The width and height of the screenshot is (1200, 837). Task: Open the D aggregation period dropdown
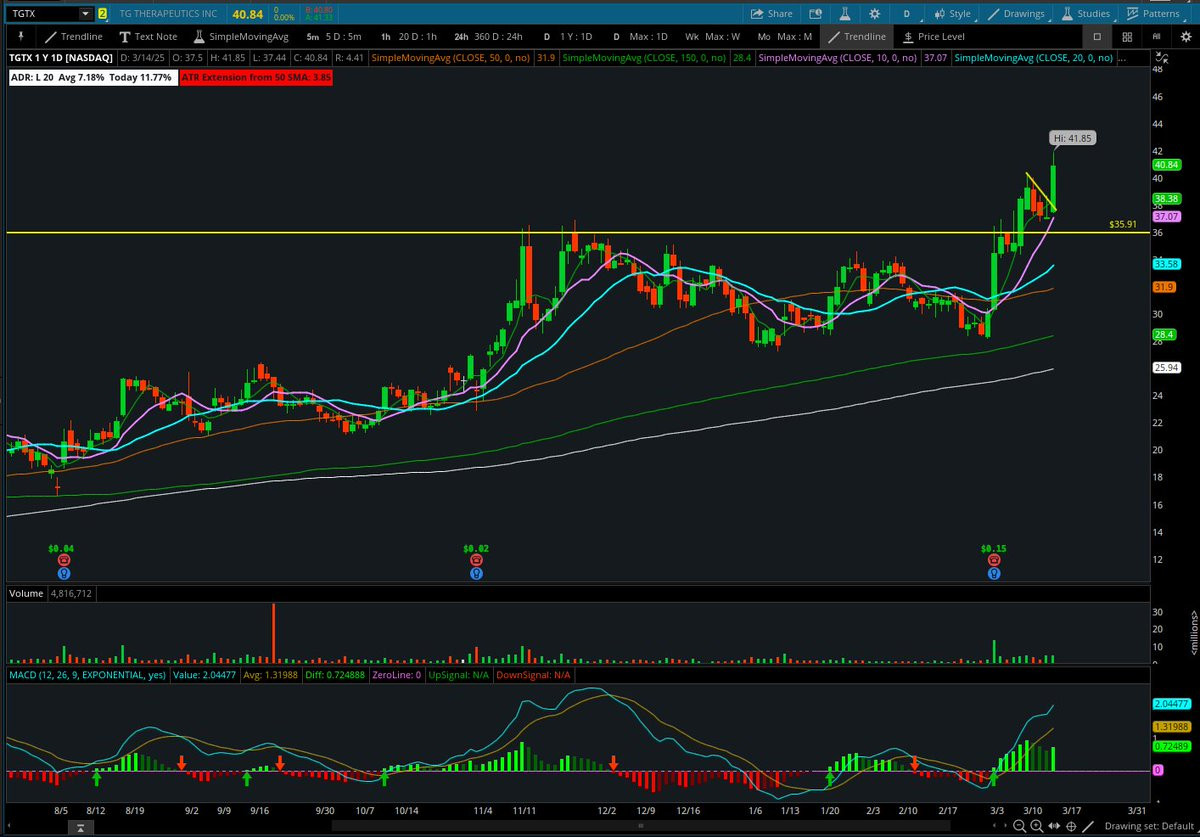pyautogui.click(x=906, y=14)
